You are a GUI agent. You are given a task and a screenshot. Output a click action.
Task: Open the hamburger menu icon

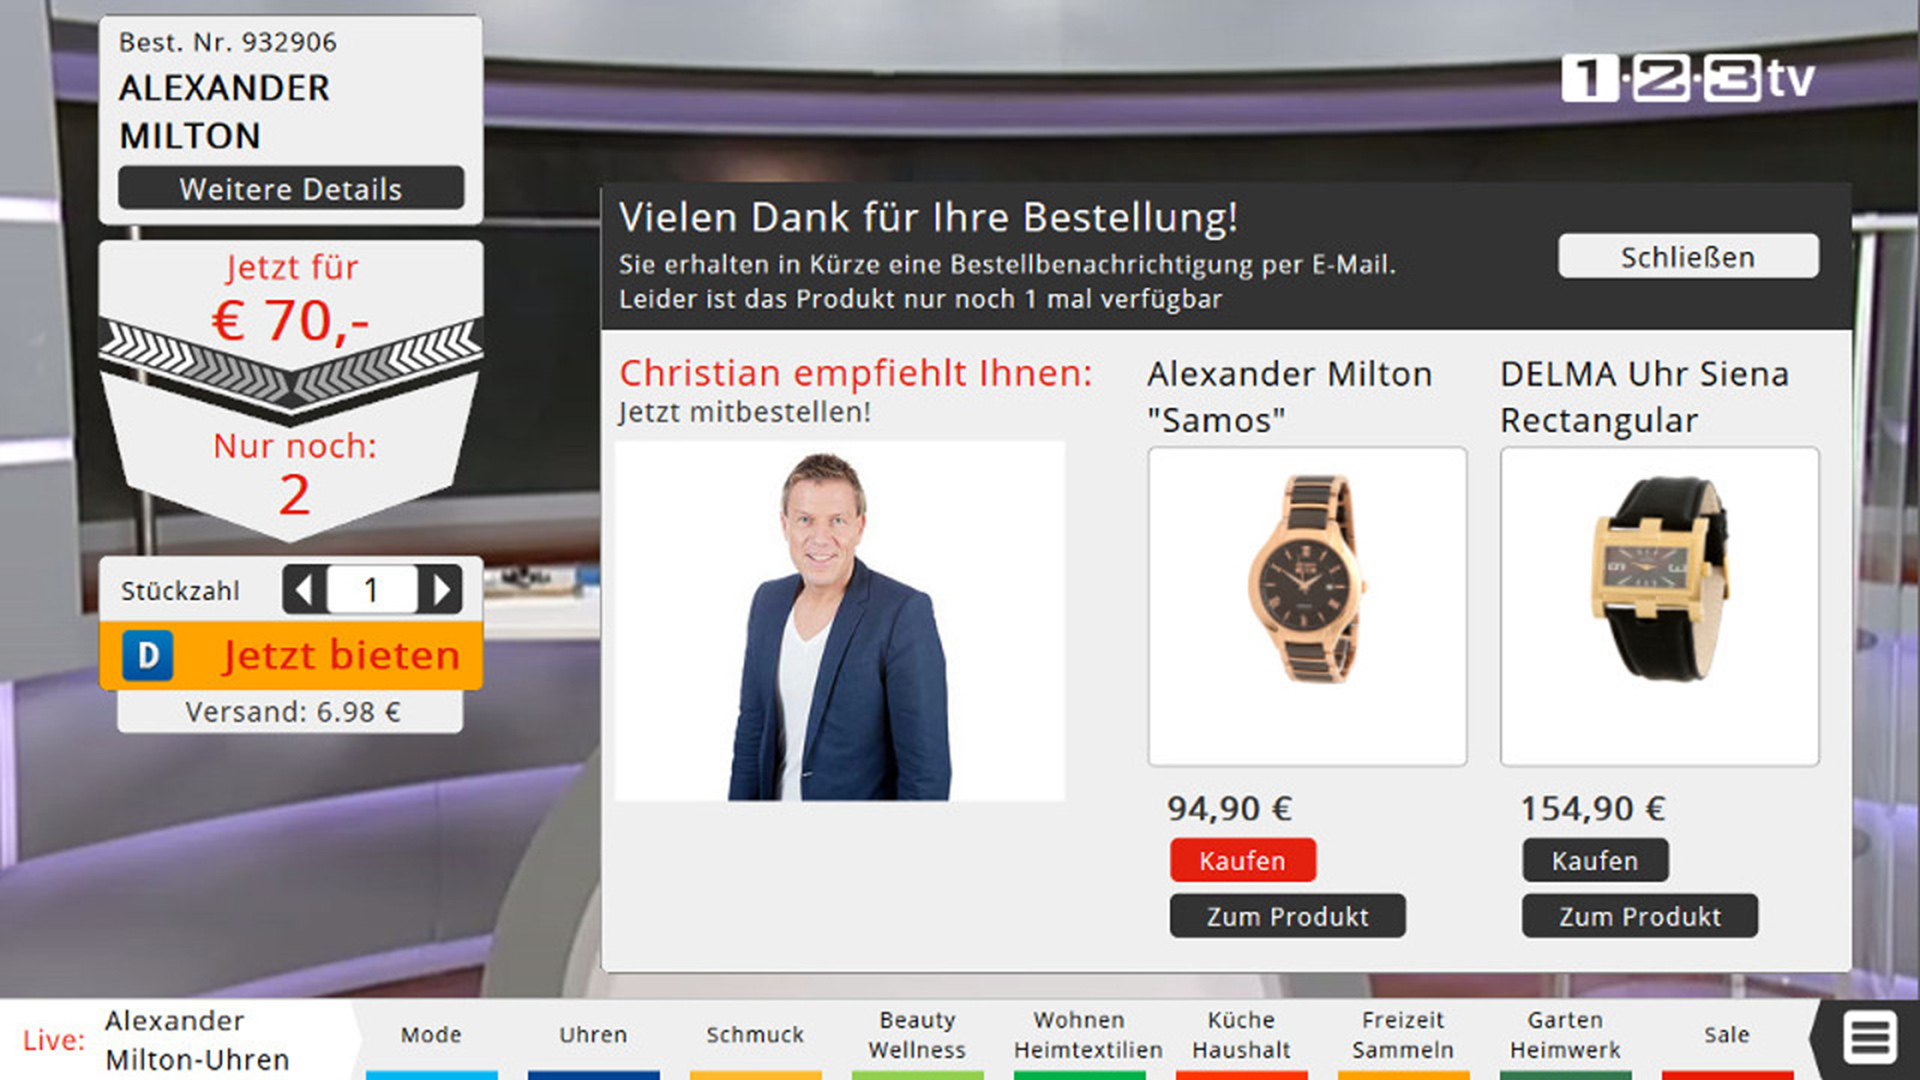point(1869,1037)
